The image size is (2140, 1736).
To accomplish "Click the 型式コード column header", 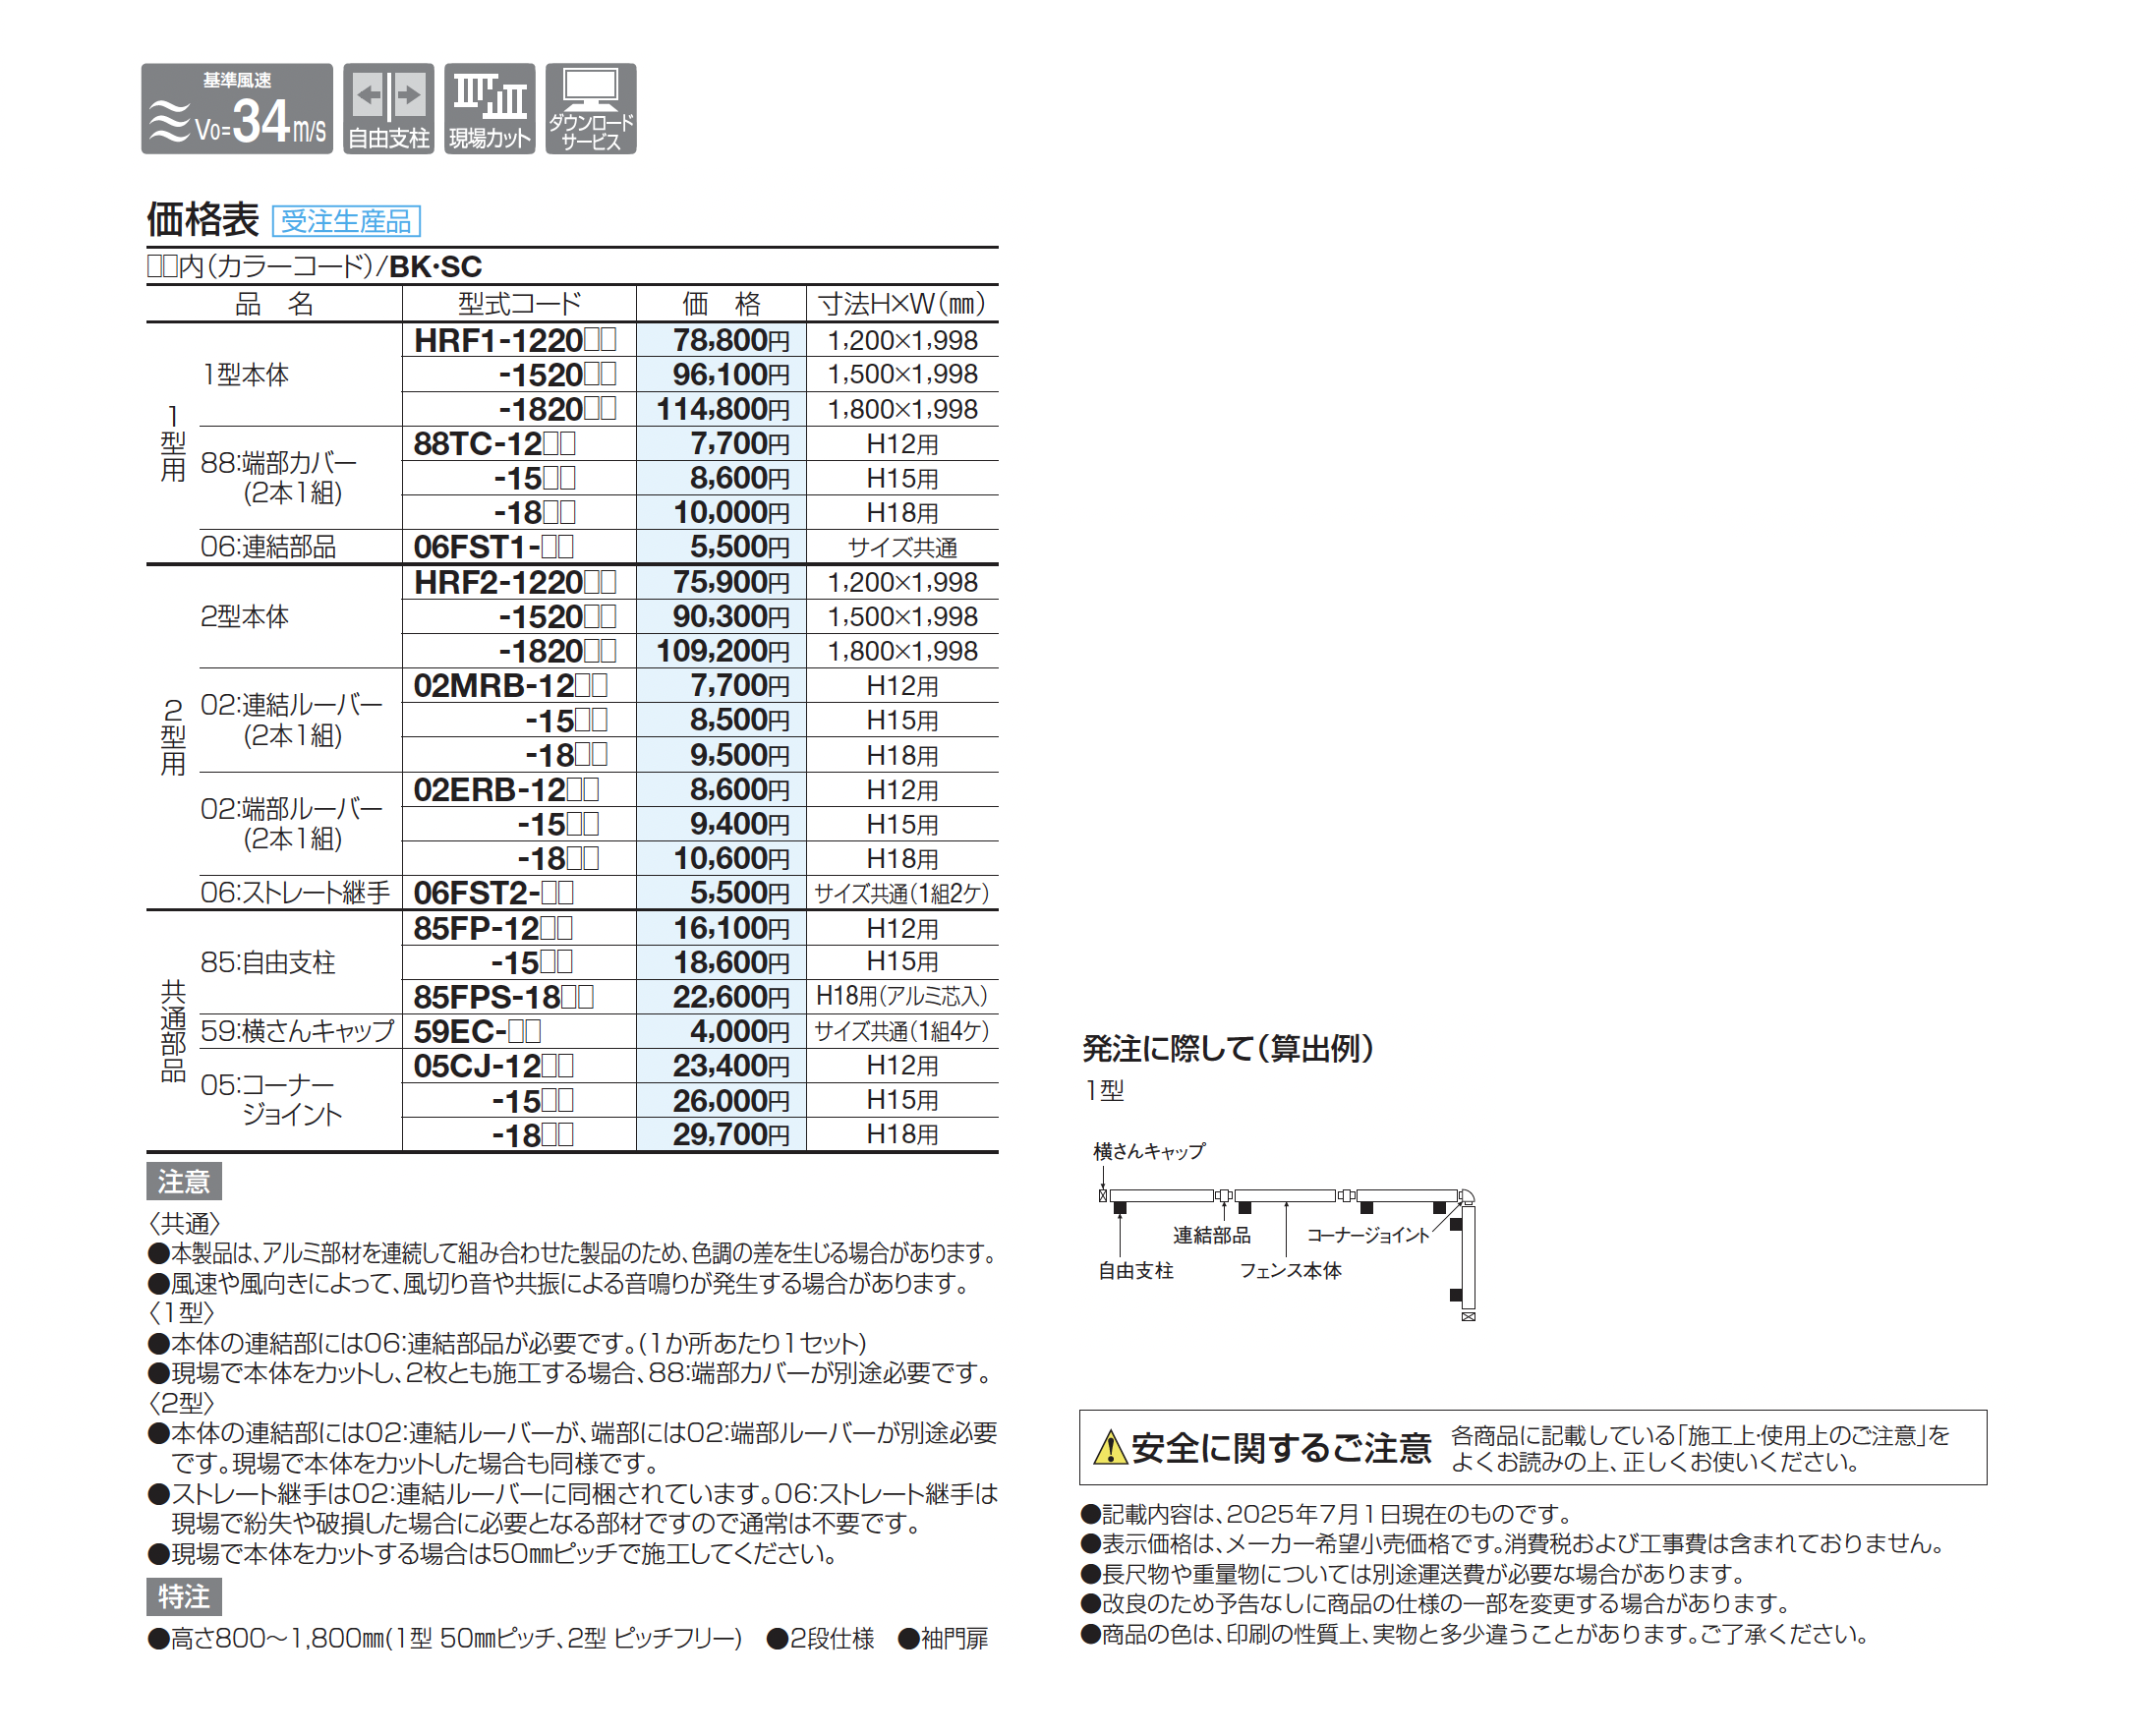I will tap(518, 304).
